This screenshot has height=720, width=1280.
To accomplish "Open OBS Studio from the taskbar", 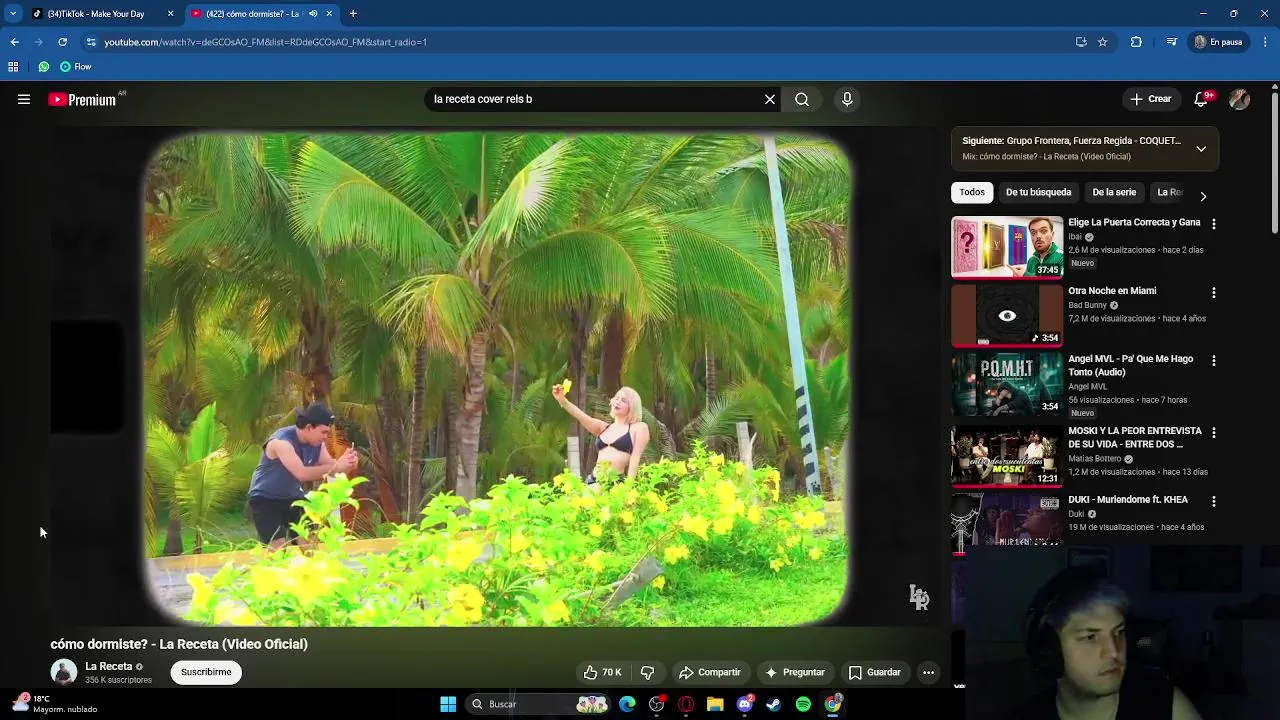I will (x=657, y=704).
